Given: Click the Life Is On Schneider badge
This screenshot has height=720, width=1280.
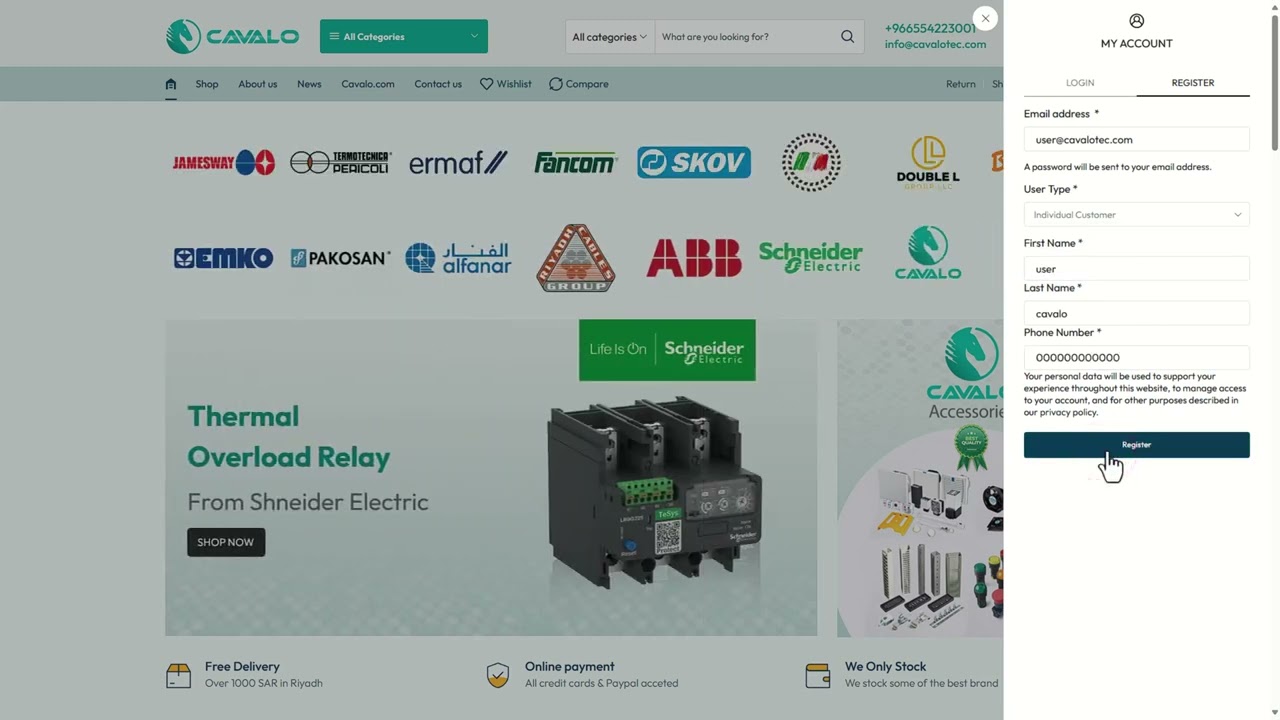Looking at the screenshot, I should click(667, 350).
